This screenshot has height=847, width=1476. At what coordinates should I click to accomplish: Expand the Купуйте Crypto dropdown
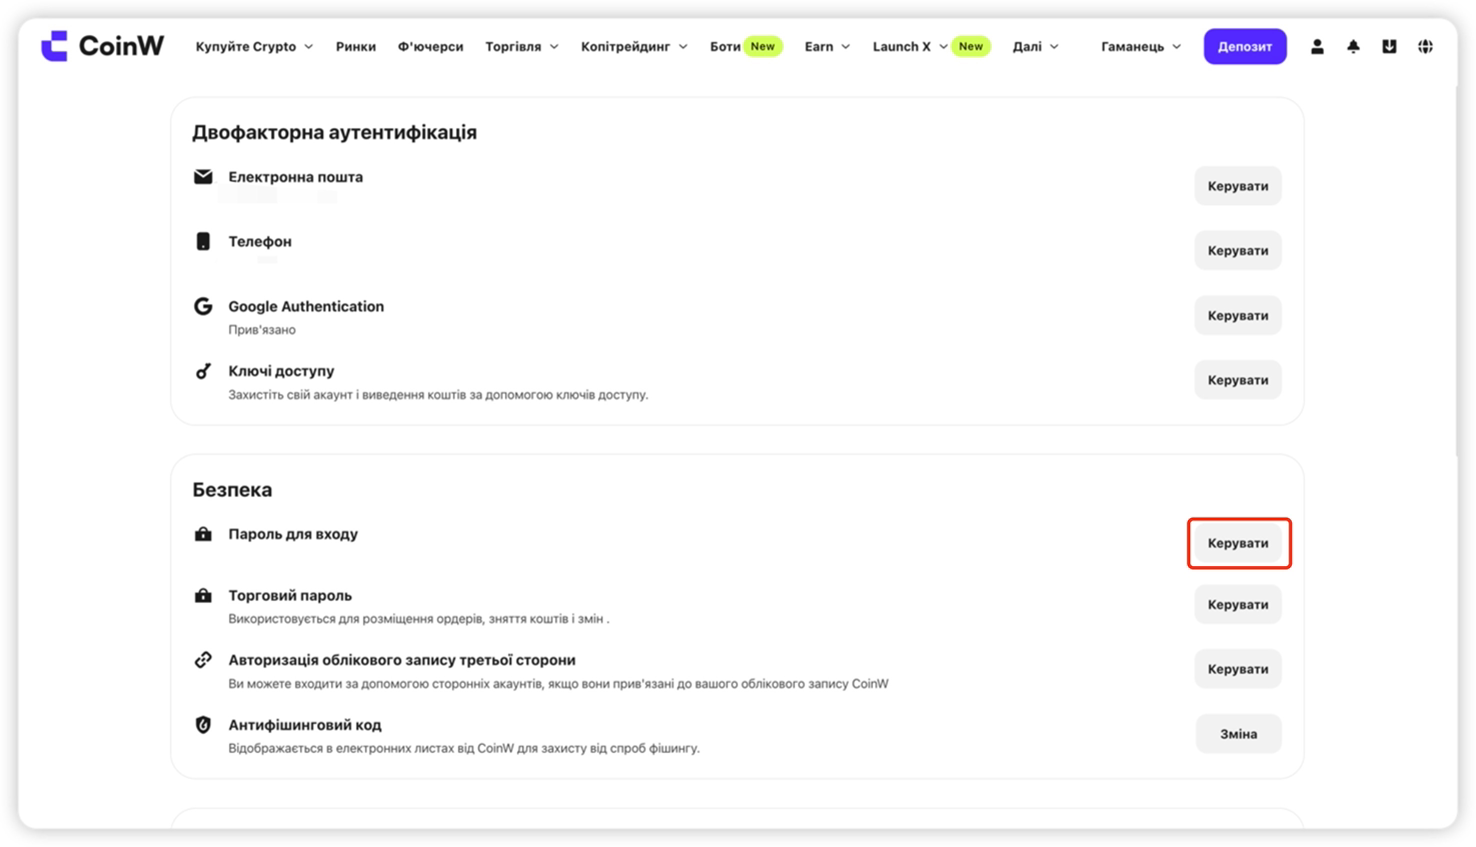(254, 46)
